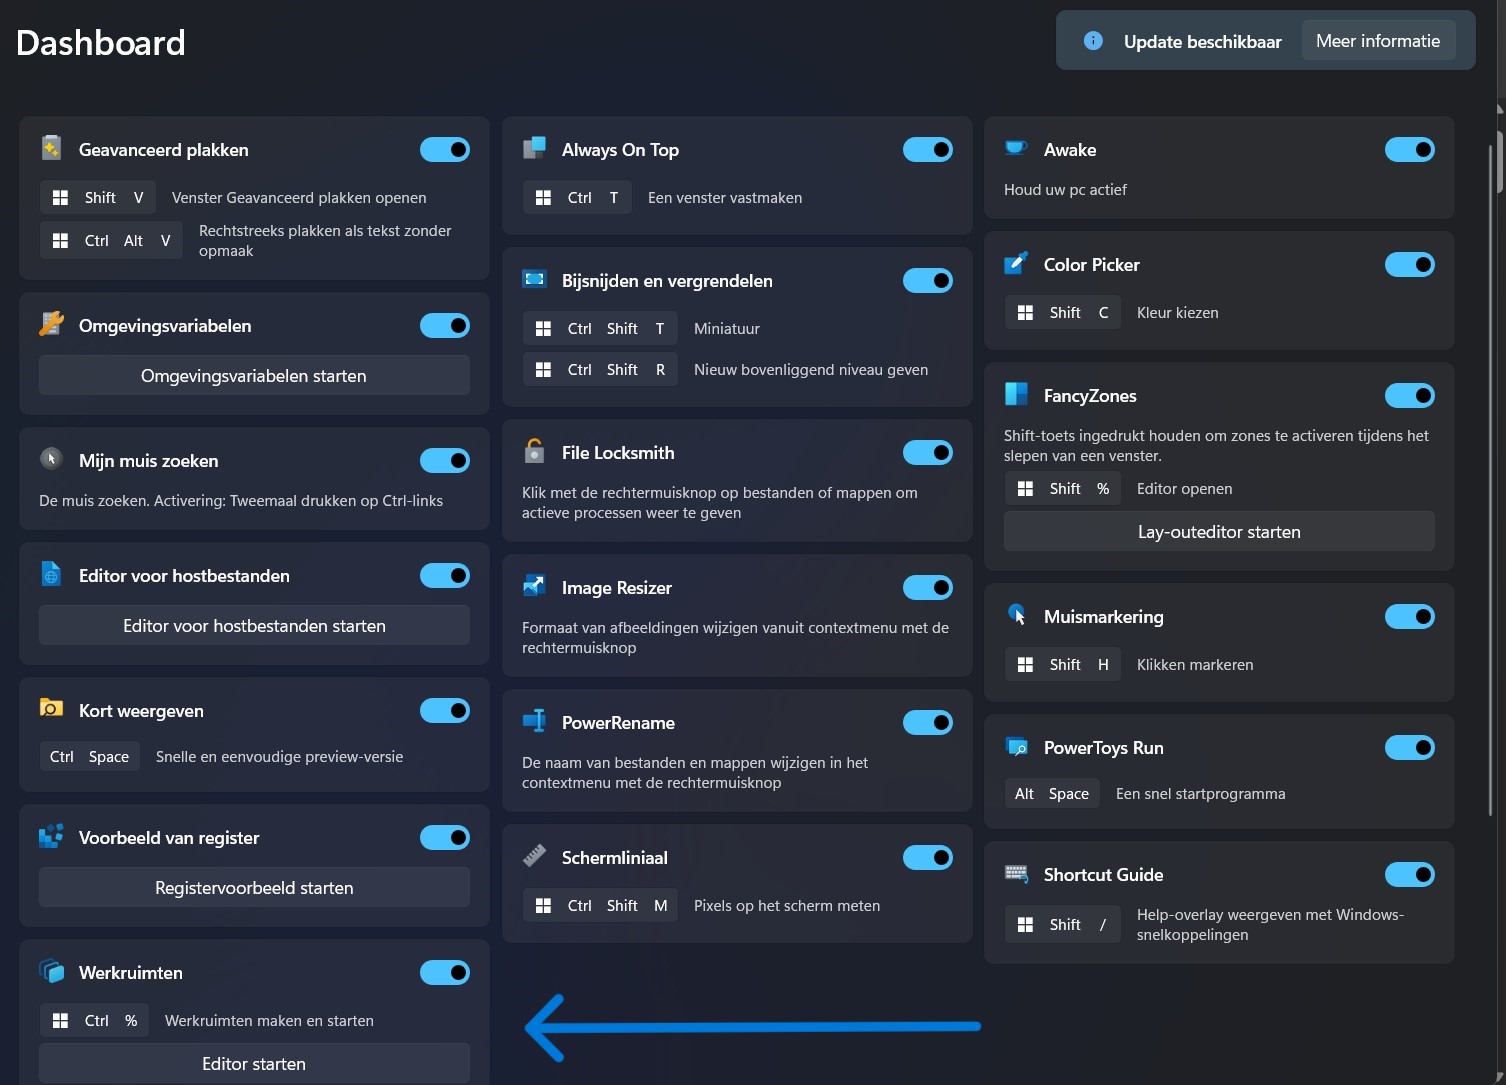
Task: Click the File Locksmith padlock icon
Action: (534, 451)
